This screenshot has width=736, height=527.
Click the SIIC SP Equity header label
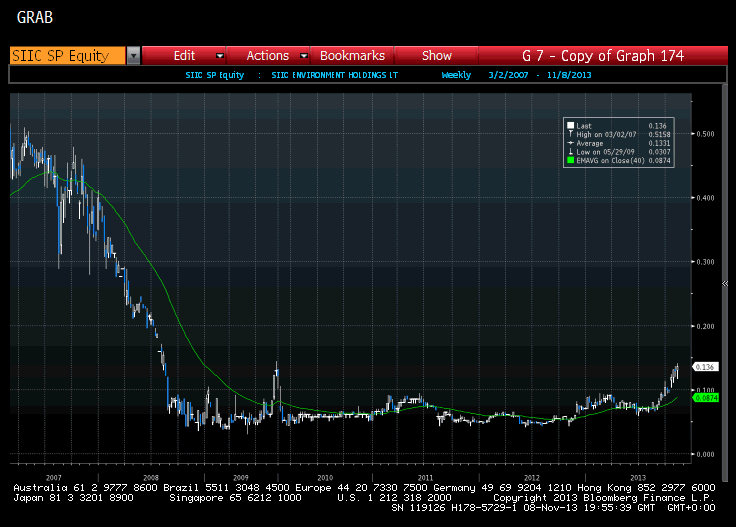click(215, 75)
